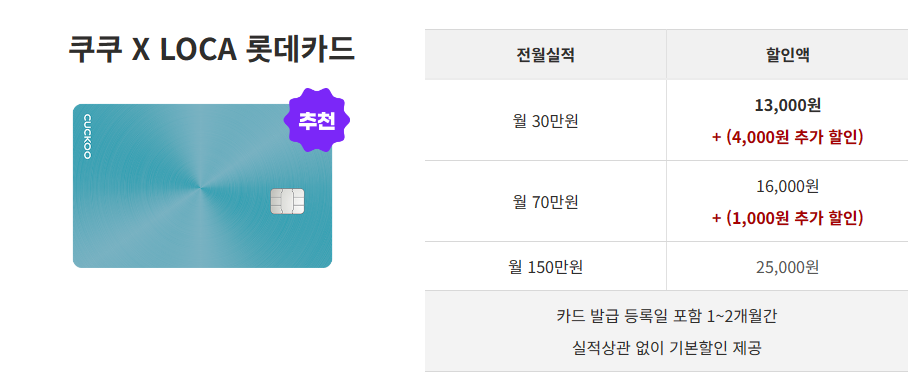Click the purple 추천 badge
917x376 pixels.
[x=316, y=120]
